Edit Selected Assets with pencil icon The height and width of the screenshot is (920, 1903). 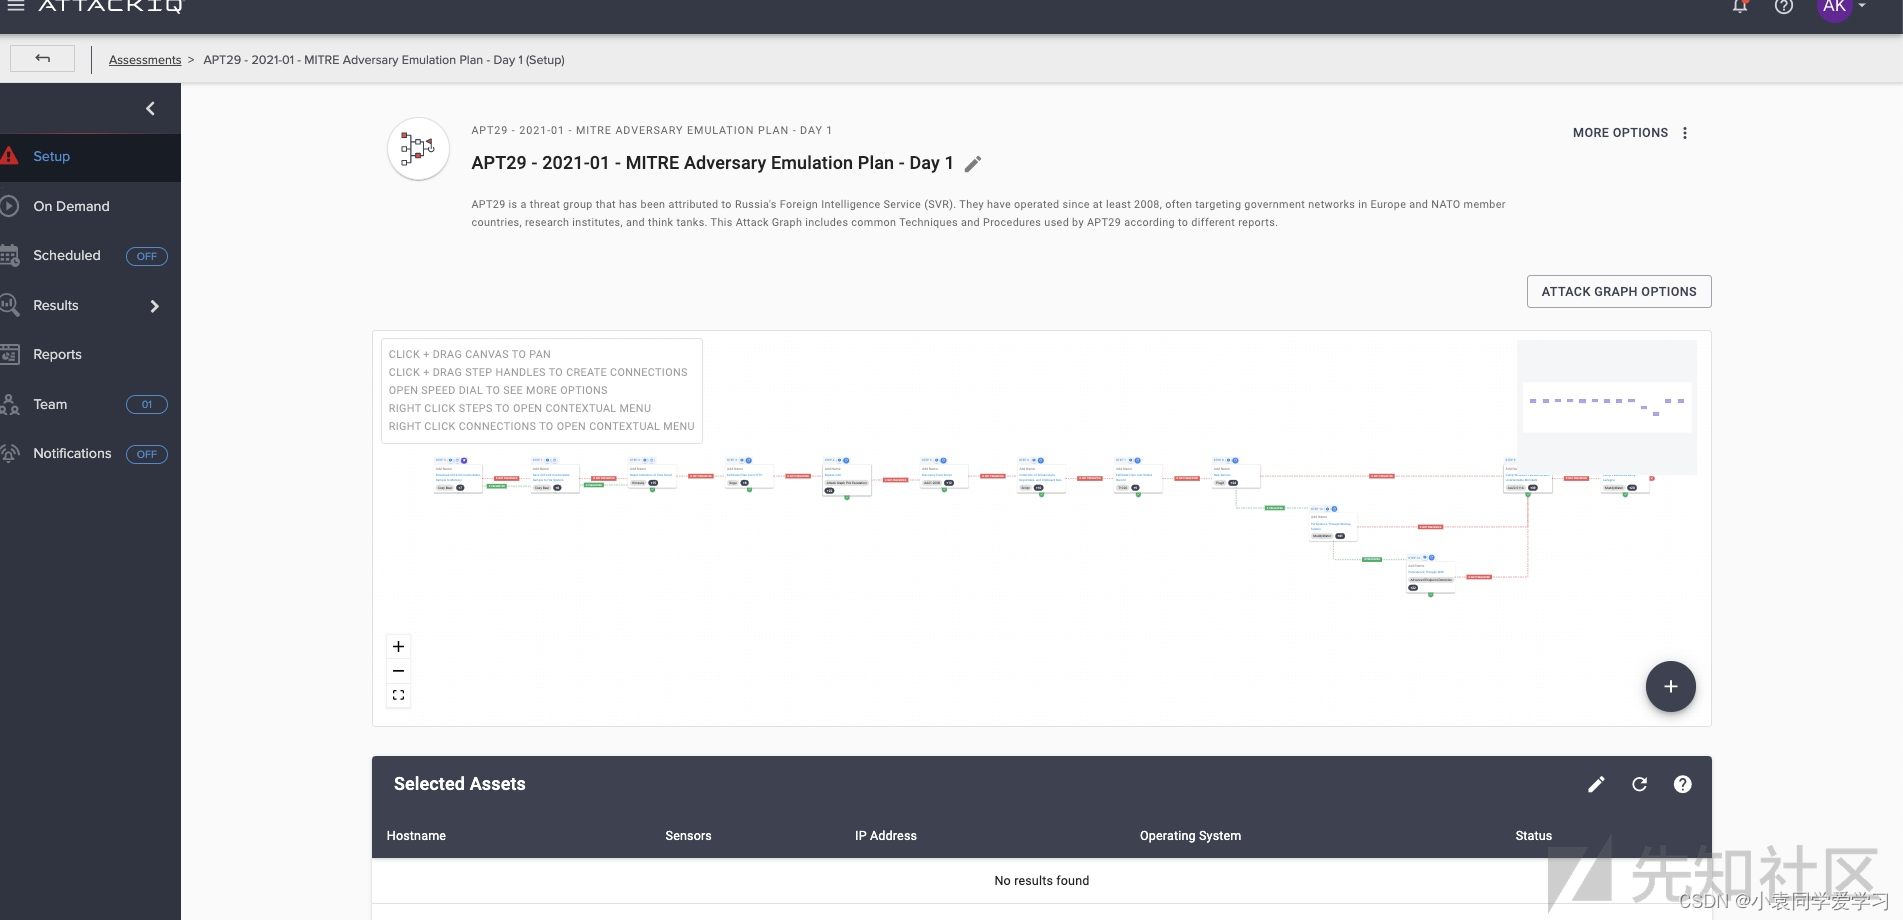pyautogui.click(x=1596, y=785)
